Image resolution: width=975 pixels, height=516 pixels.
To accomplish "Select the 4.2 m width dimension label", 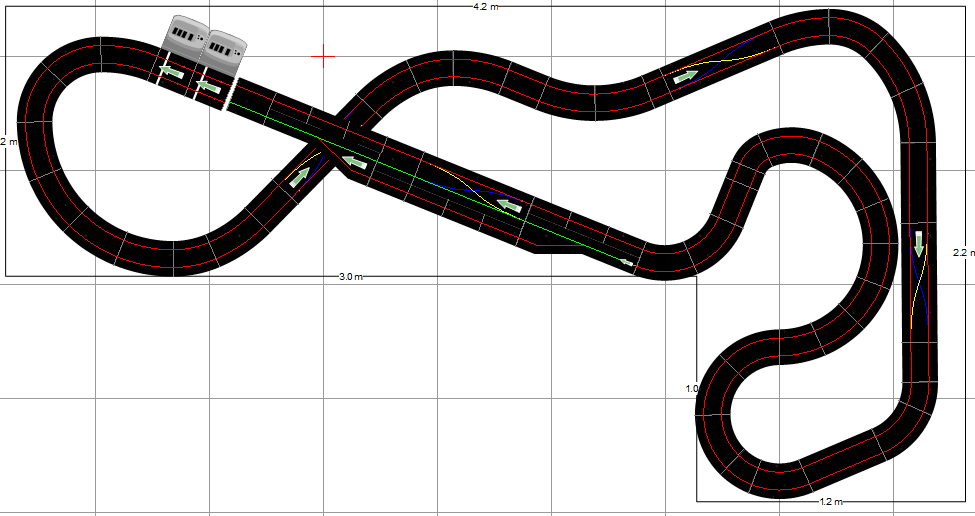I will [x=487, y=7].
